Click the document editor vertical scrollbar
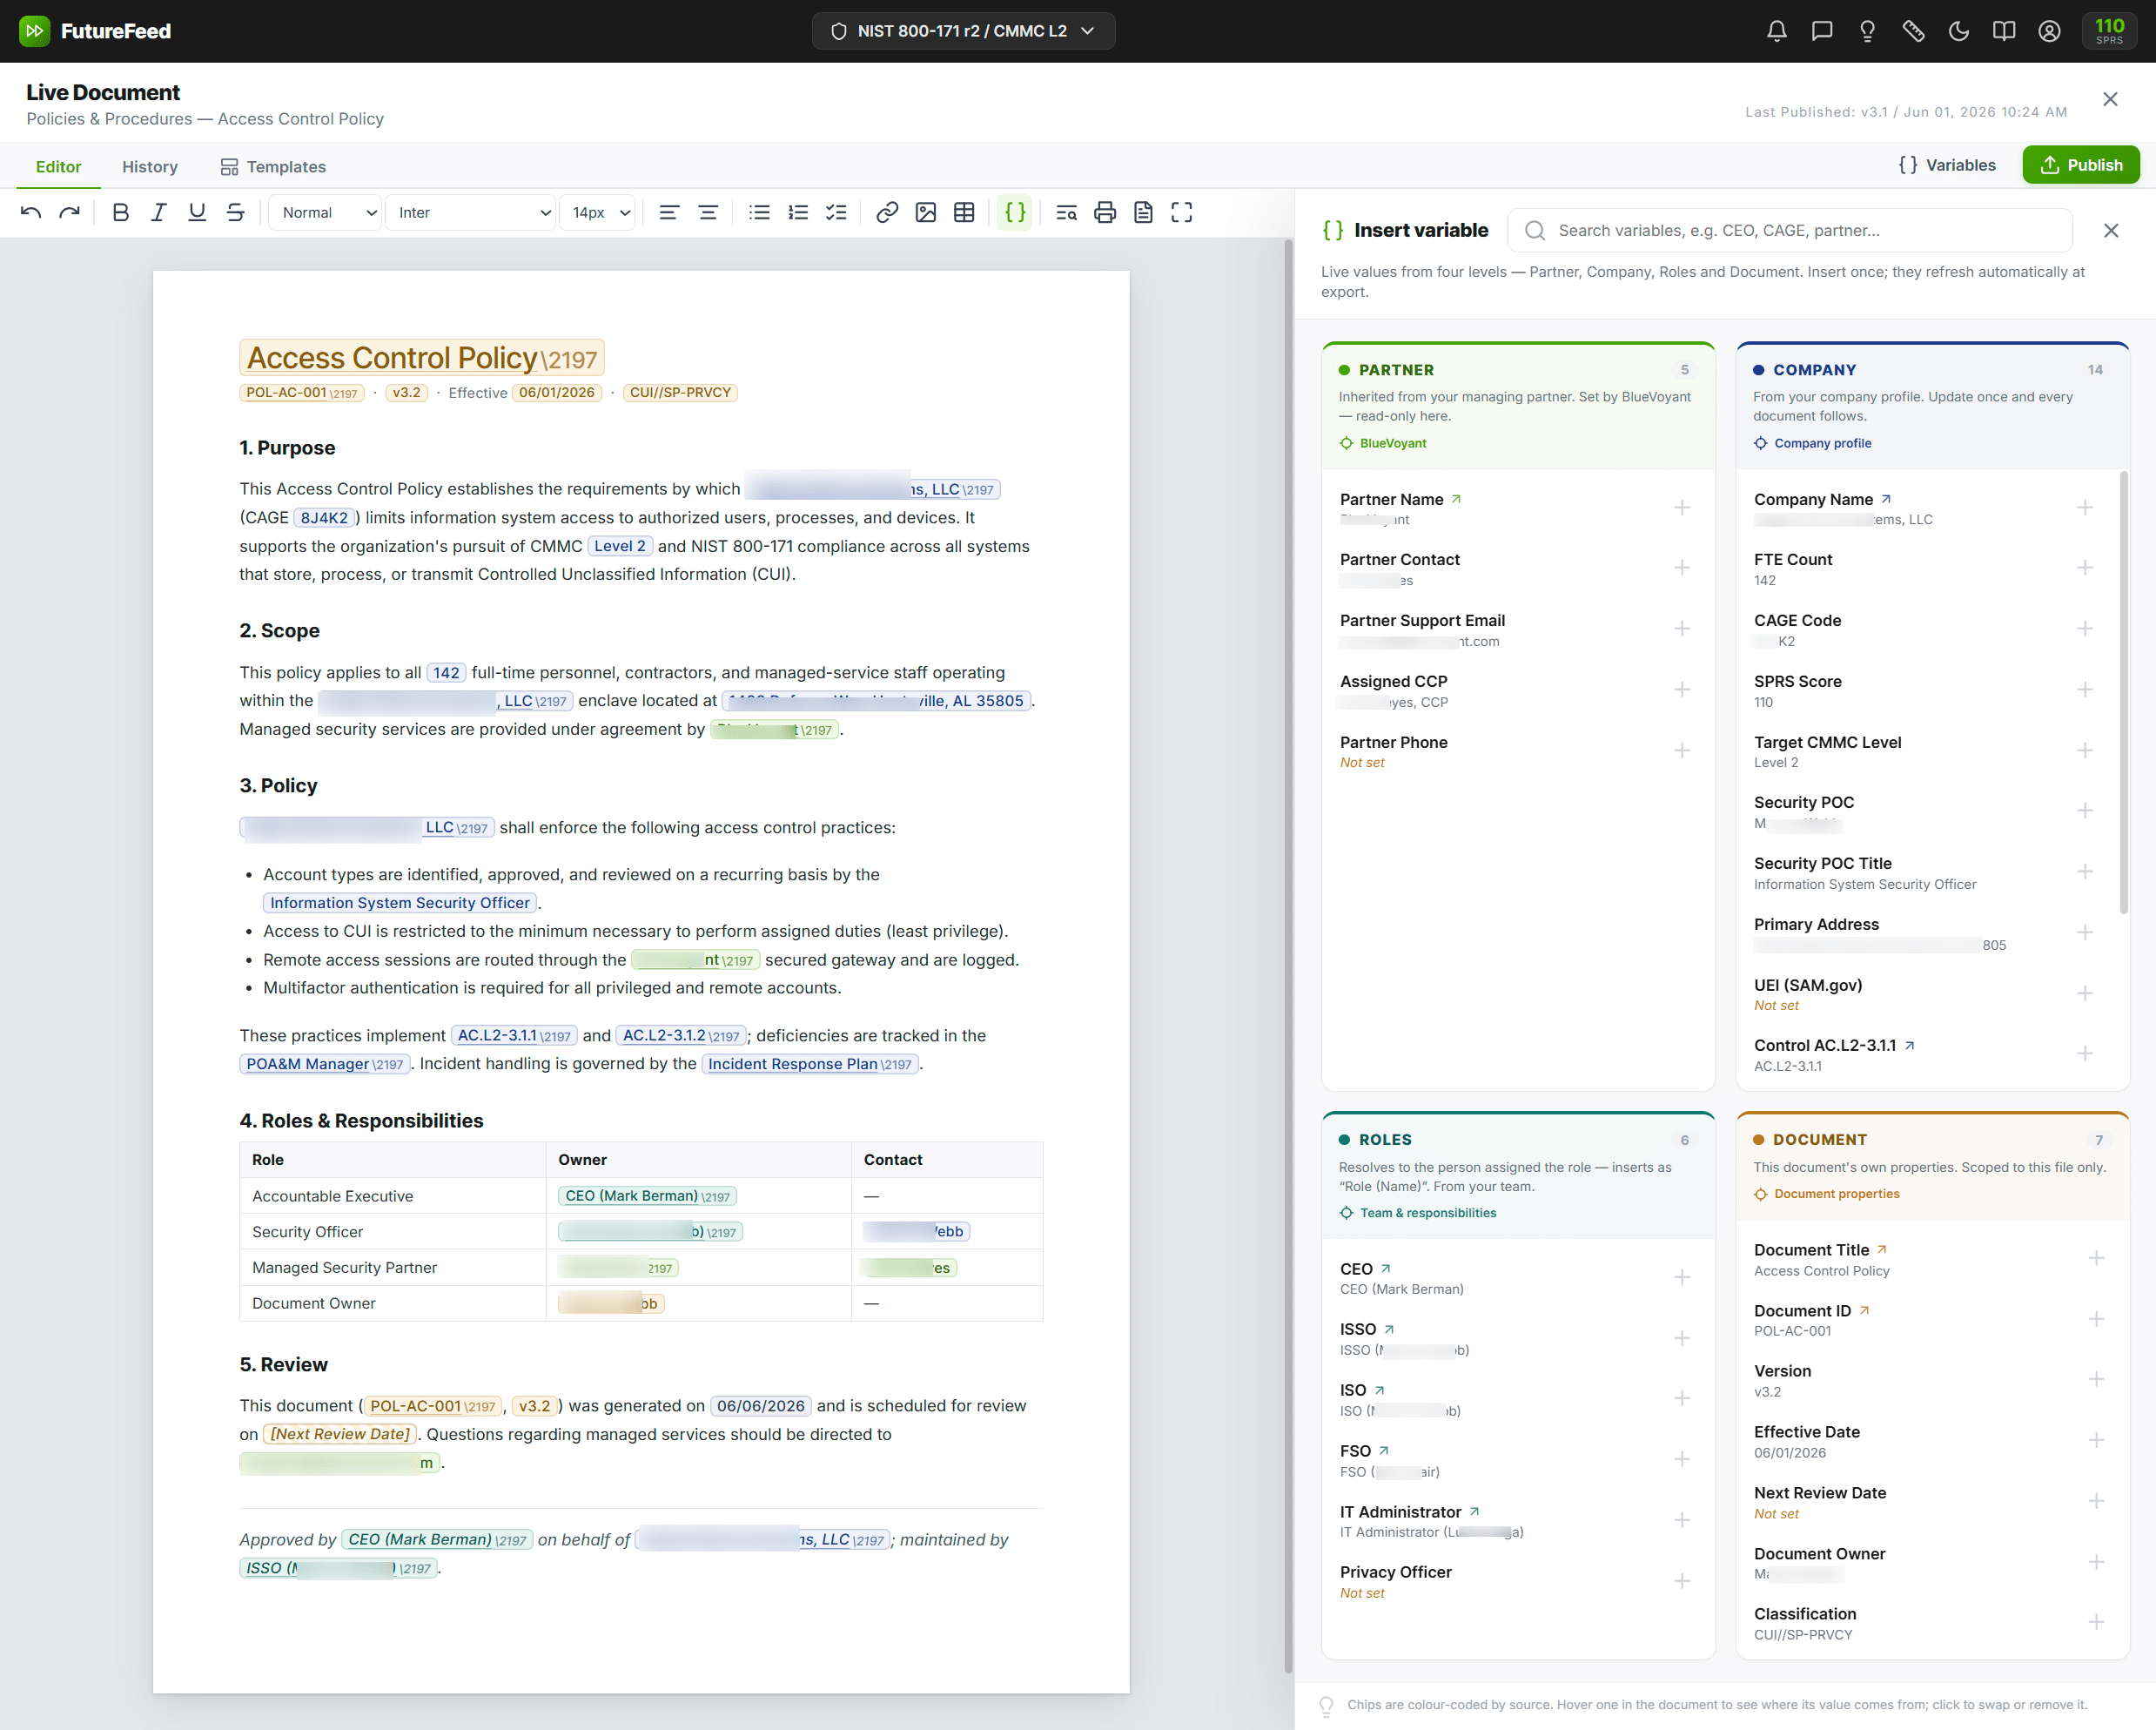This screenshot has width=2156, height=1730. pyautogui.click(x=1288, y=955)
